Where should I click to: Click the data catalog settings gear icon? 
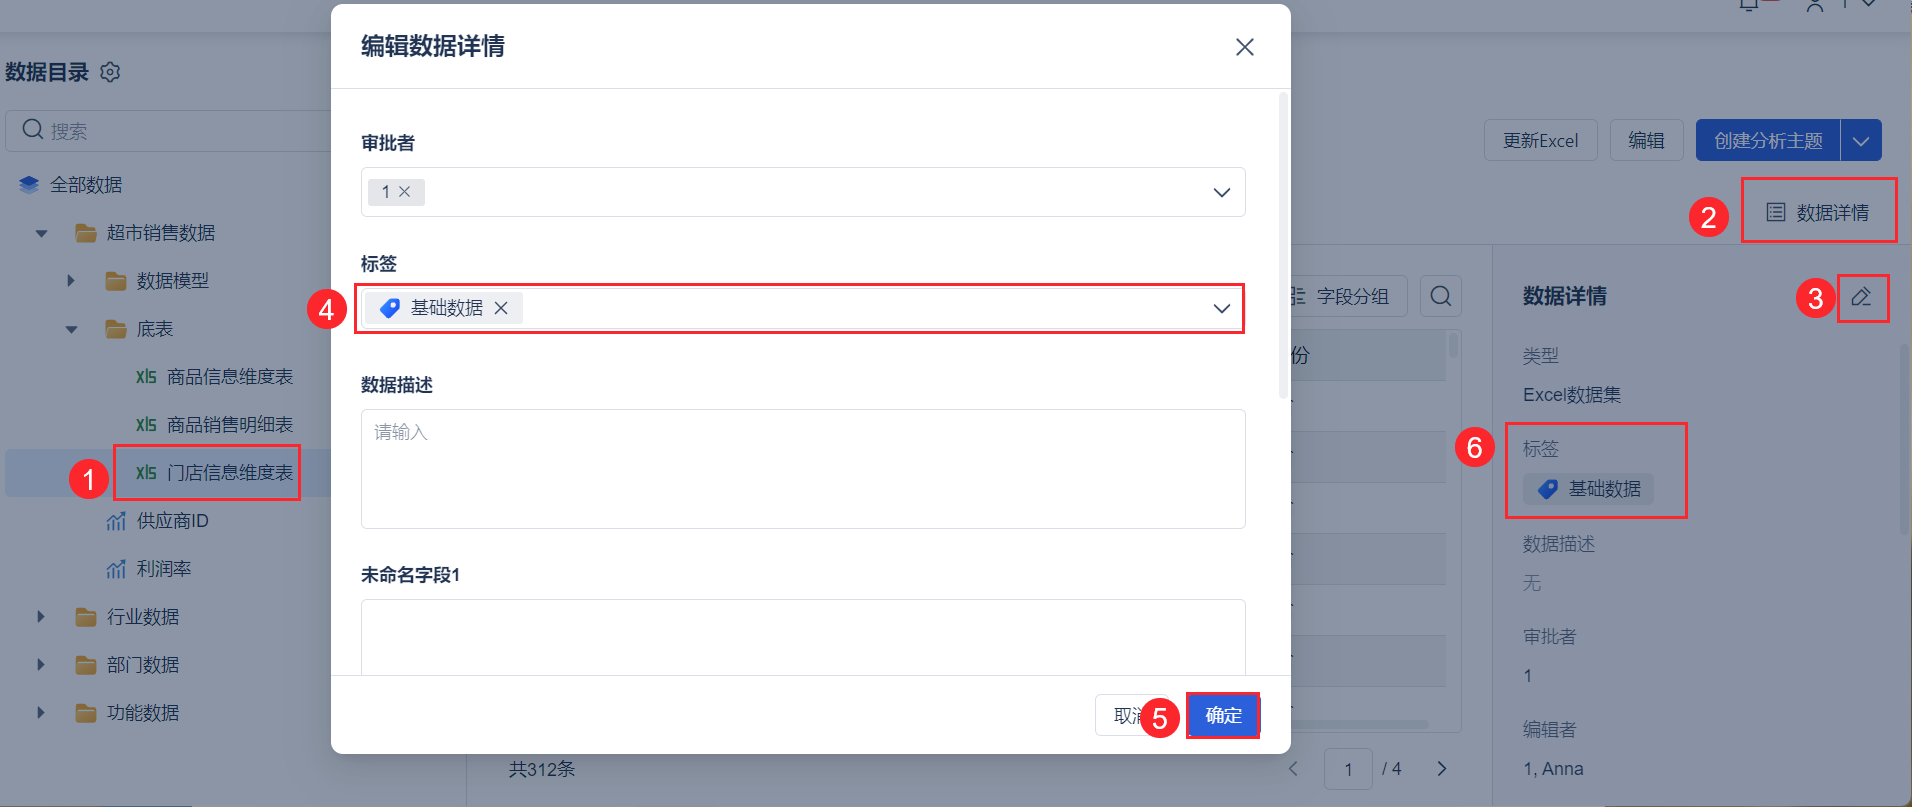(x=111, y=72)
